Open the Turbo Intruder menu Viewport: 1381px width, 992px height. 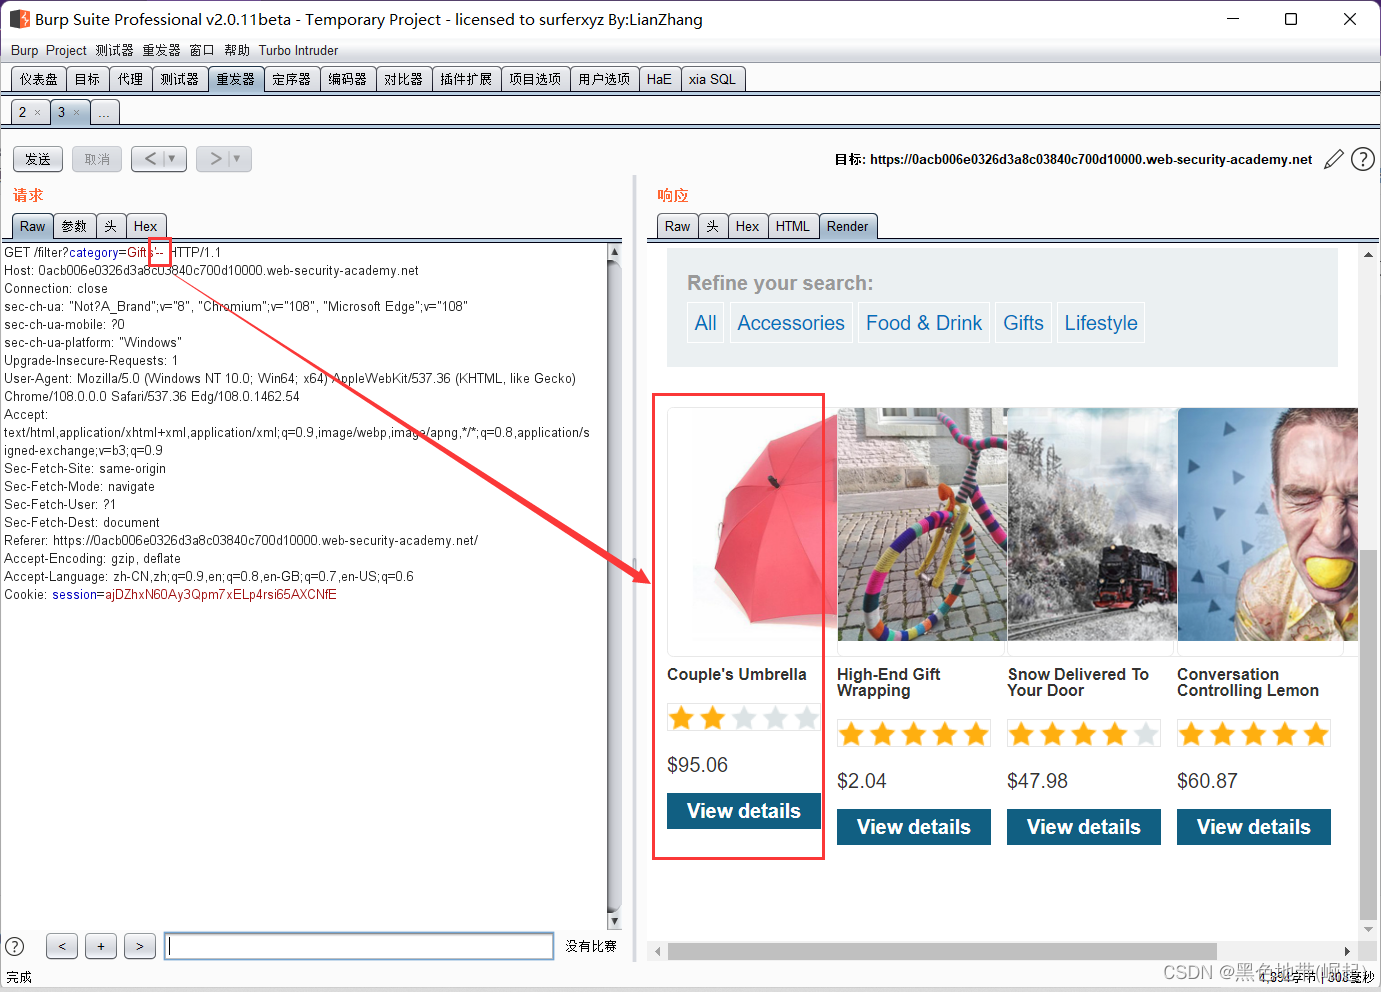298,51
